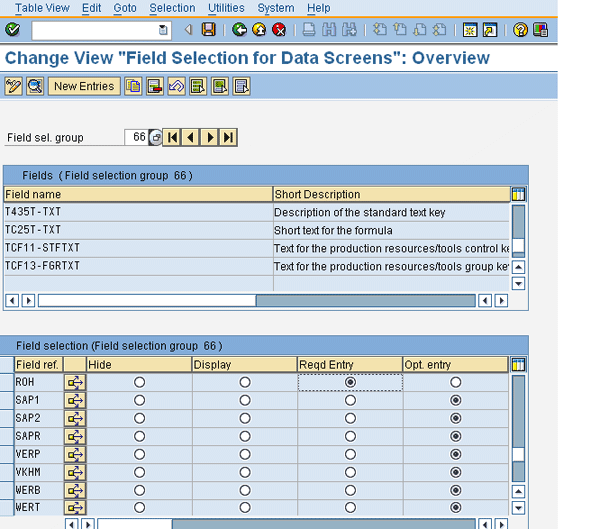Click the green Enter checkmark icon

coord(12,30)
